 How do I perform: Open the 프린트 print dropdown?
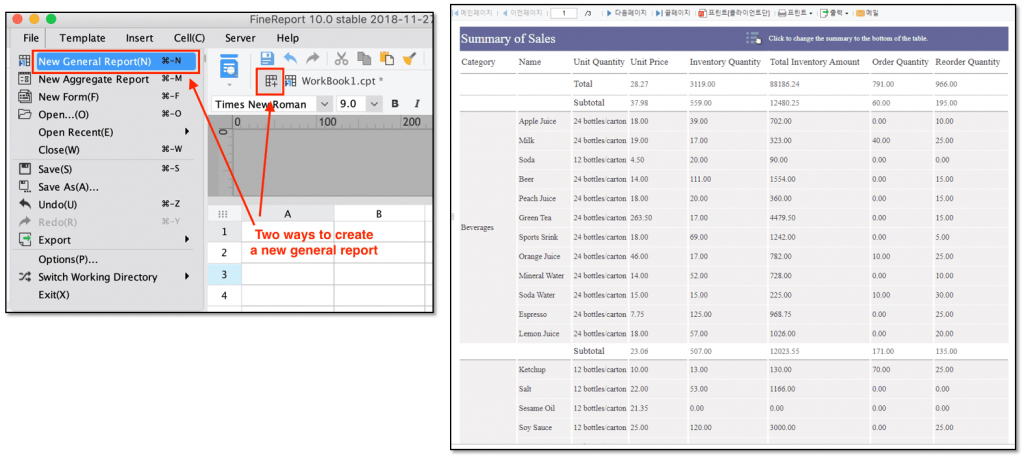[810, 13]
